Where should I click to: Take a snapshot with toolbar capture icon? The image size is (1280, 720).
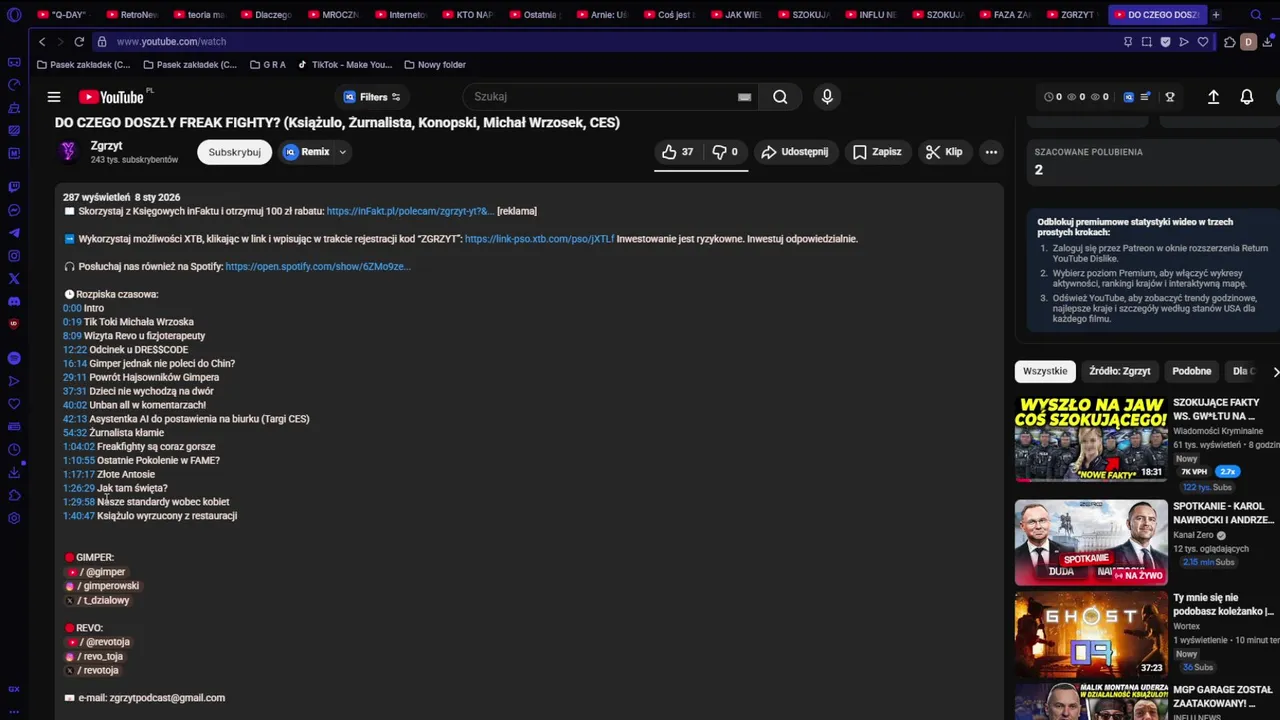click(1146, 42)
